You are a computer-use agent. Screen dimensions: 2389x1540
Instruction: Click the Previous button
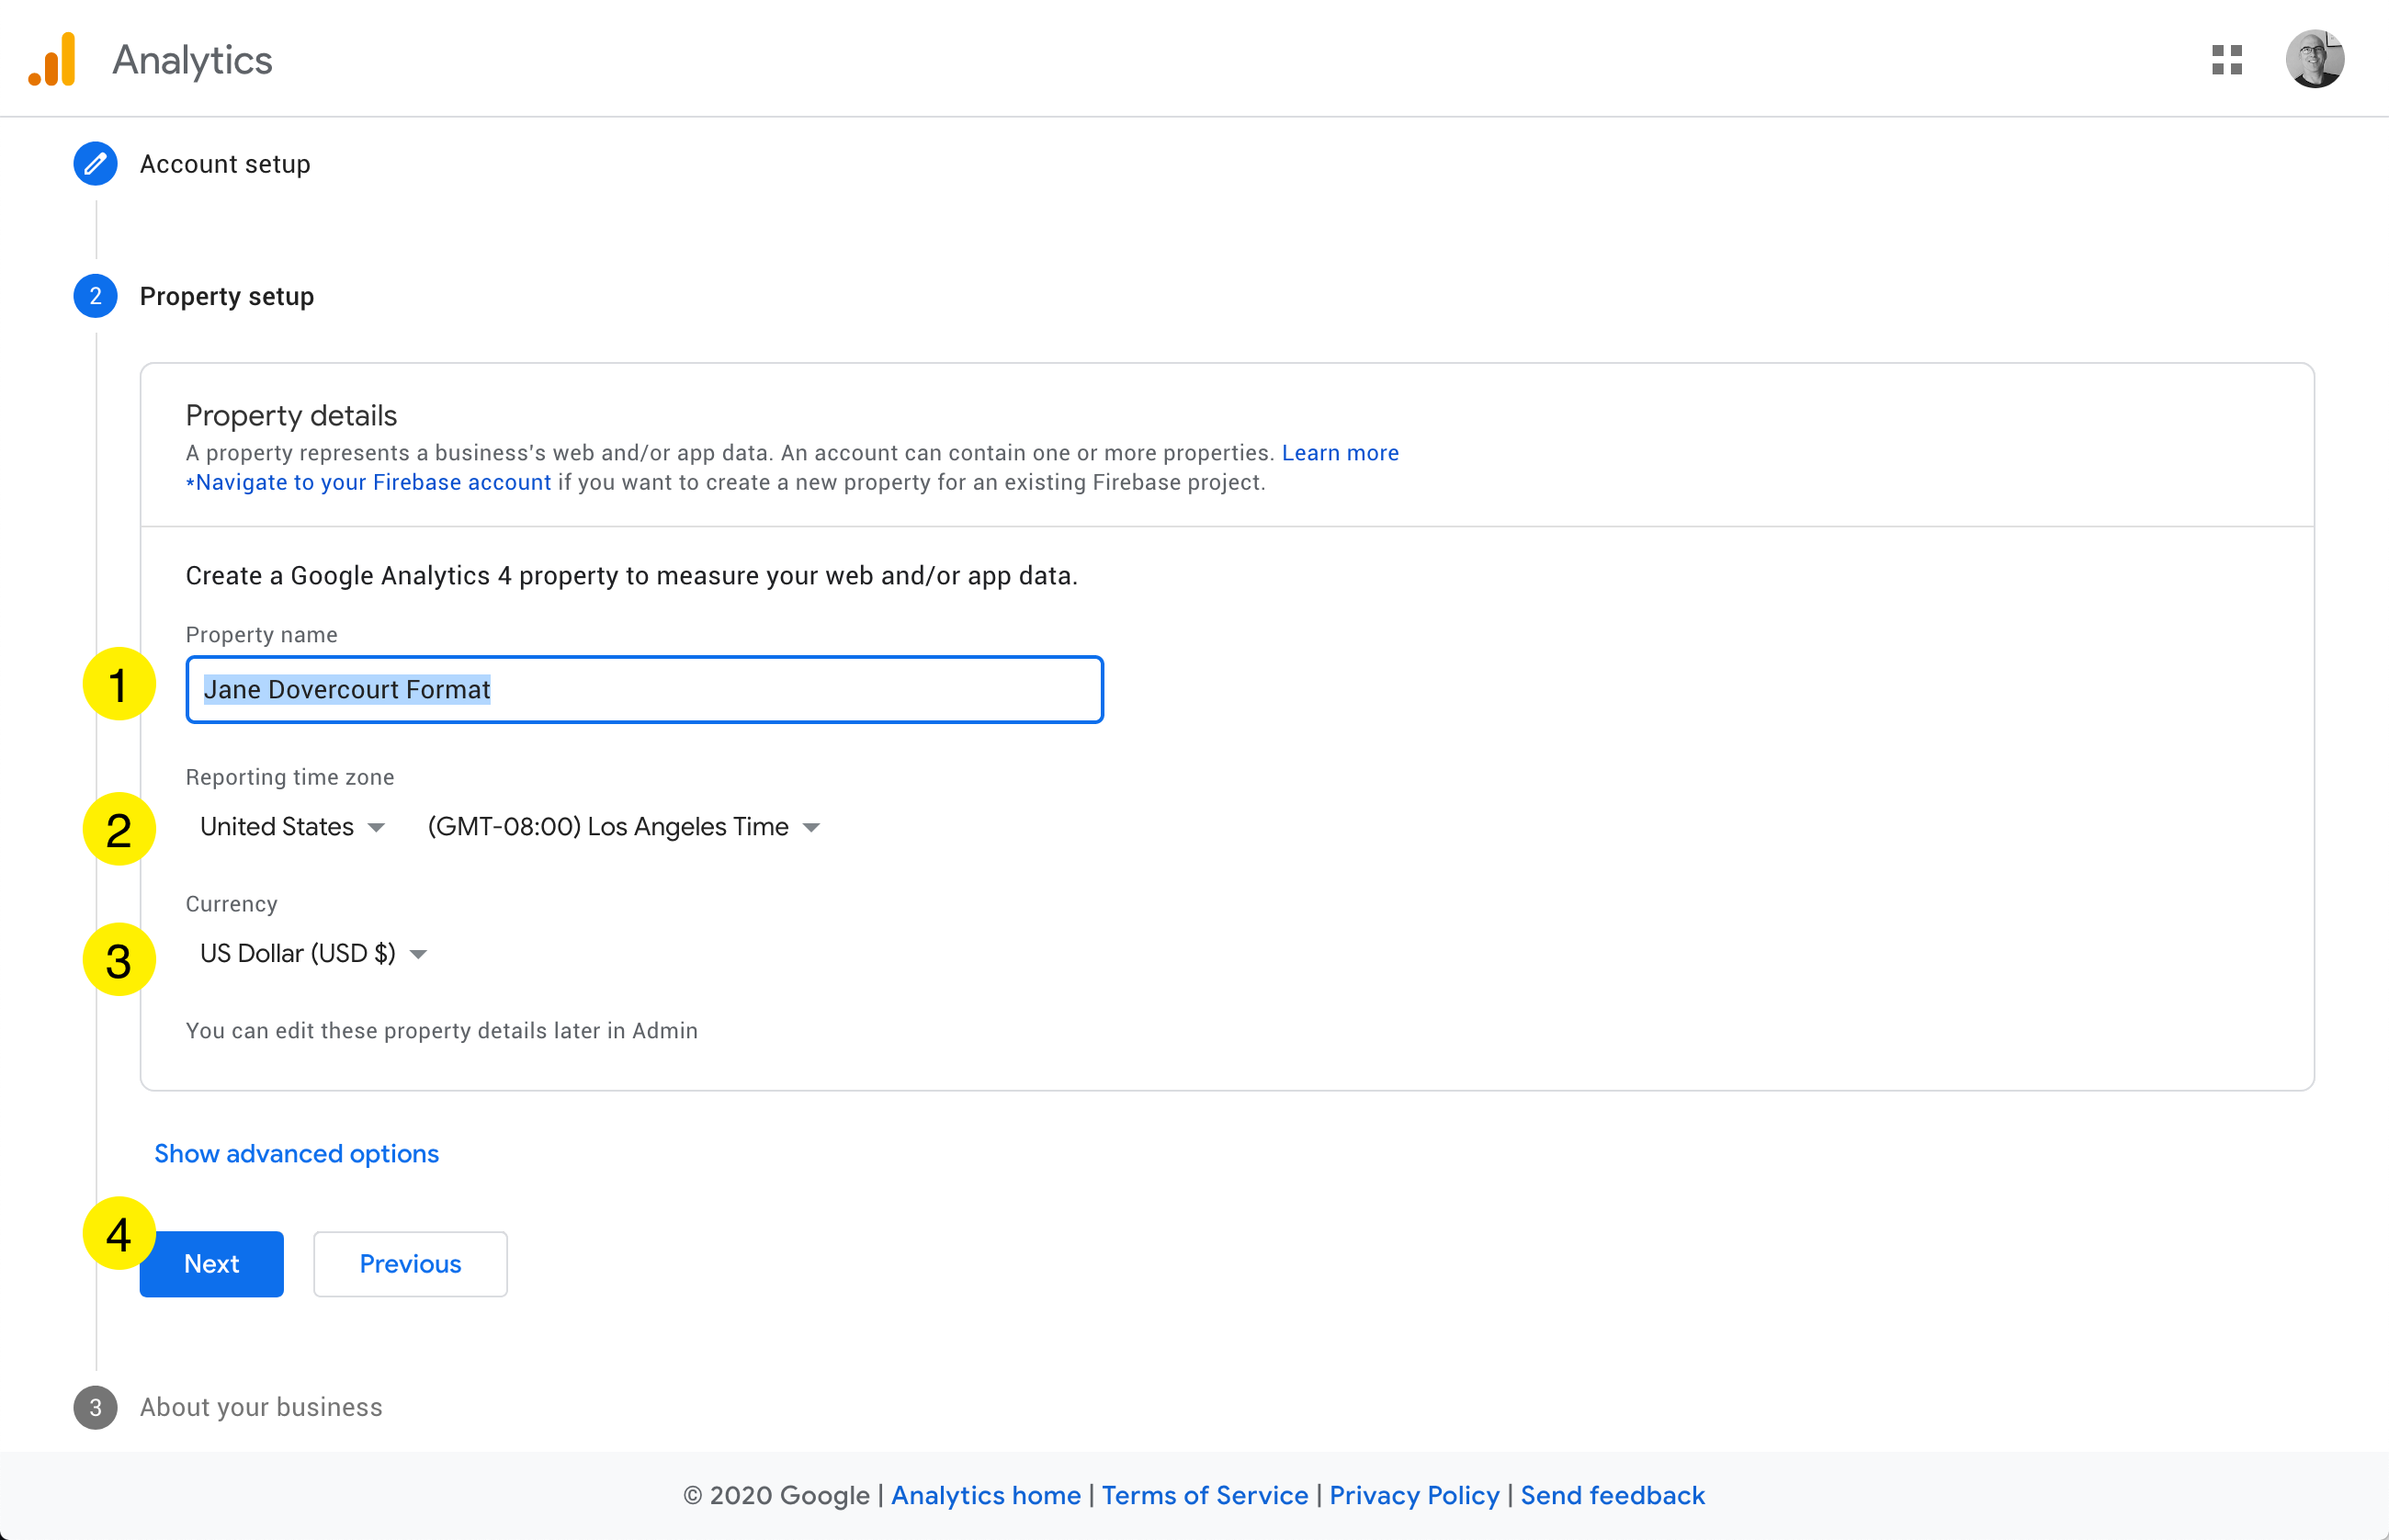tap(410, 1264)
